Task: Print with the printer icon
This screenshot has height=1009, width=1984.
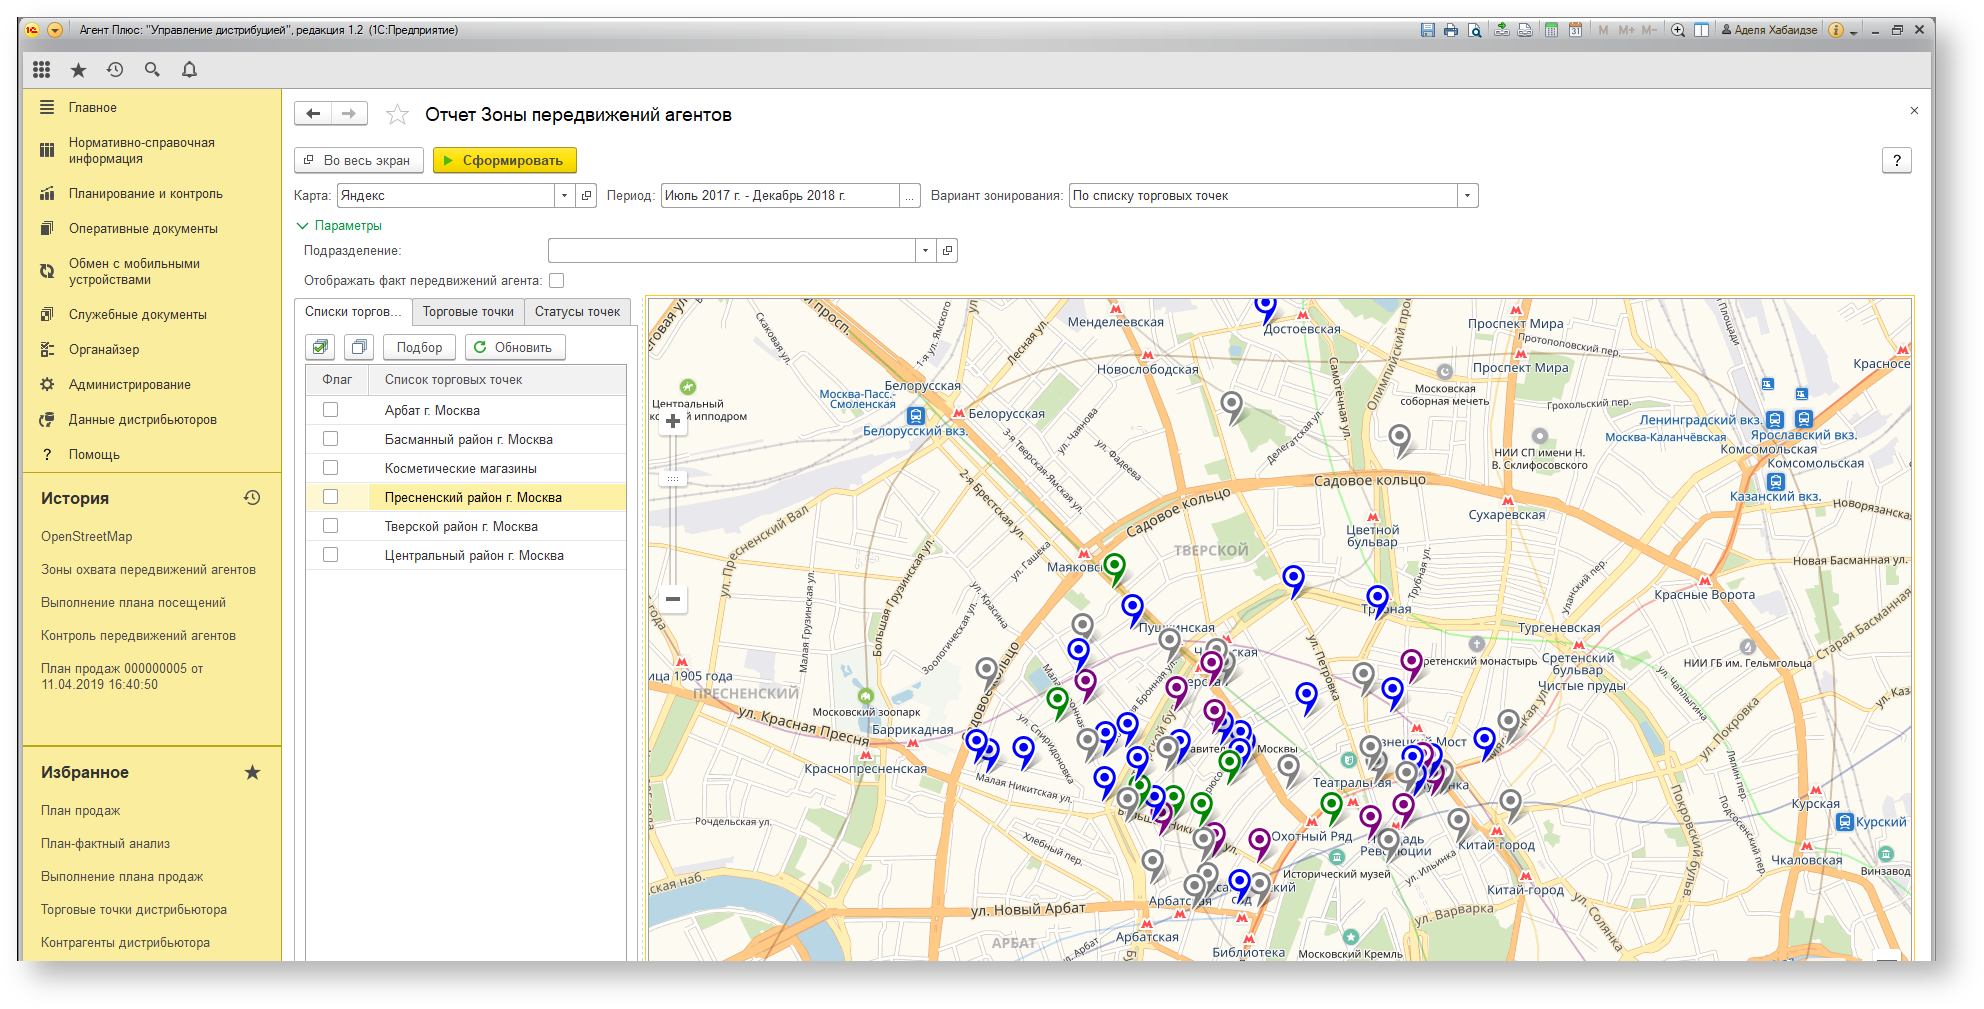Action: 1451,30
